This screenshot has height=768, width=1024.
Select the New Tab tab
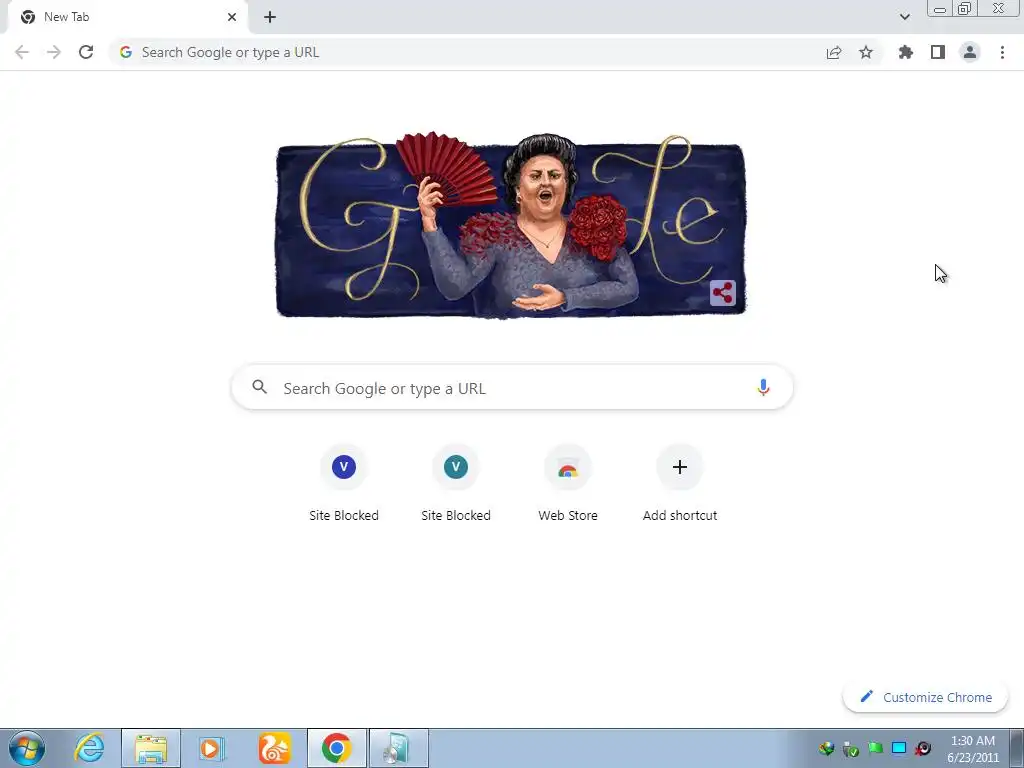click(127, 17)
